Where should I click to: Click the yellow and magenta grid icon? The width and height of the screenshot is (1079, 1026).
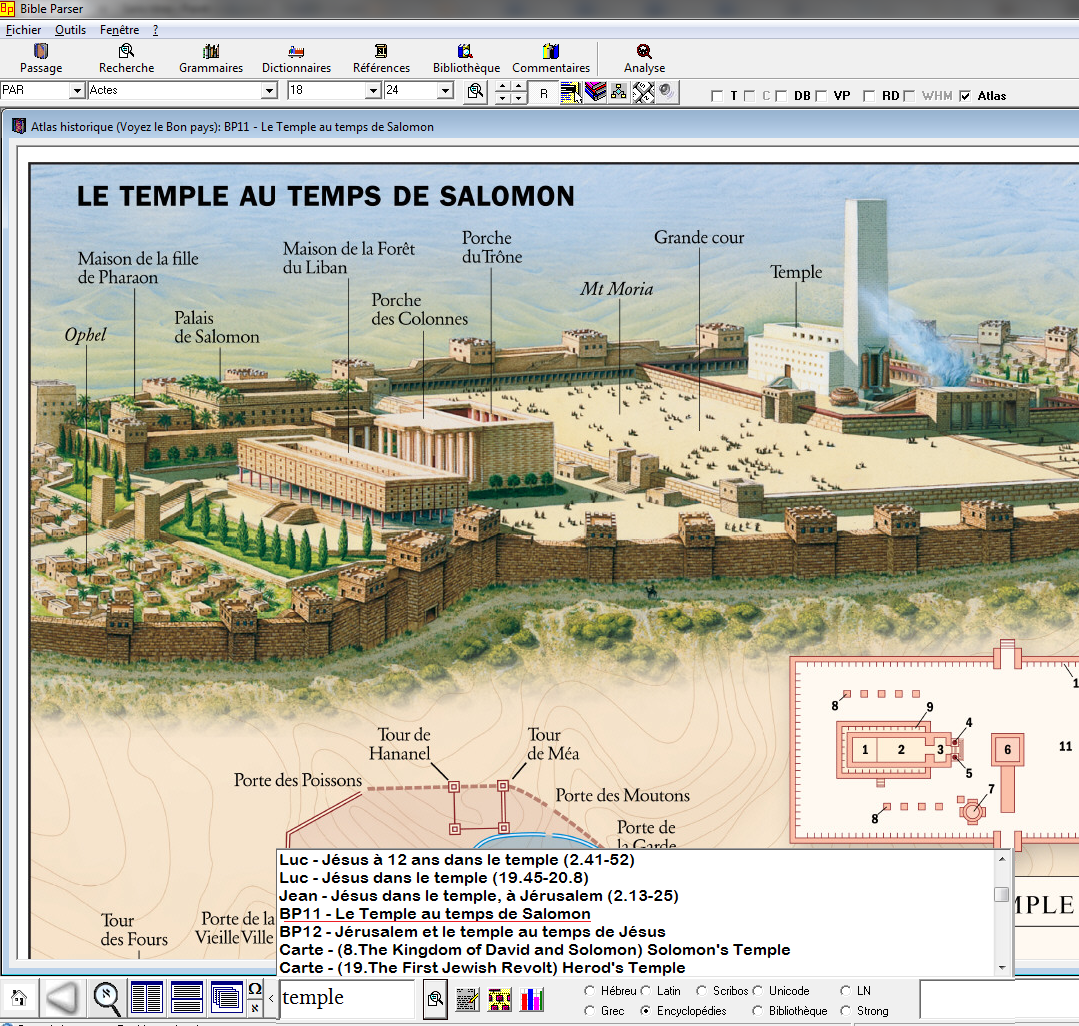[499, 999]
